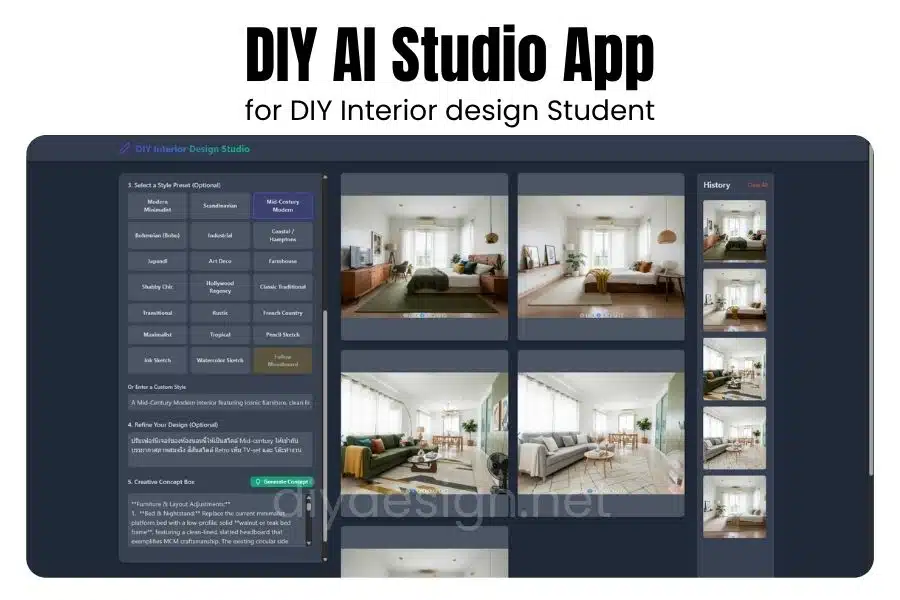Image resolution: width=900 pixels, height=600 pixels.
Task: Open generated living room with gray sofa
Action: pyautogui.click(x=601, y=434)
